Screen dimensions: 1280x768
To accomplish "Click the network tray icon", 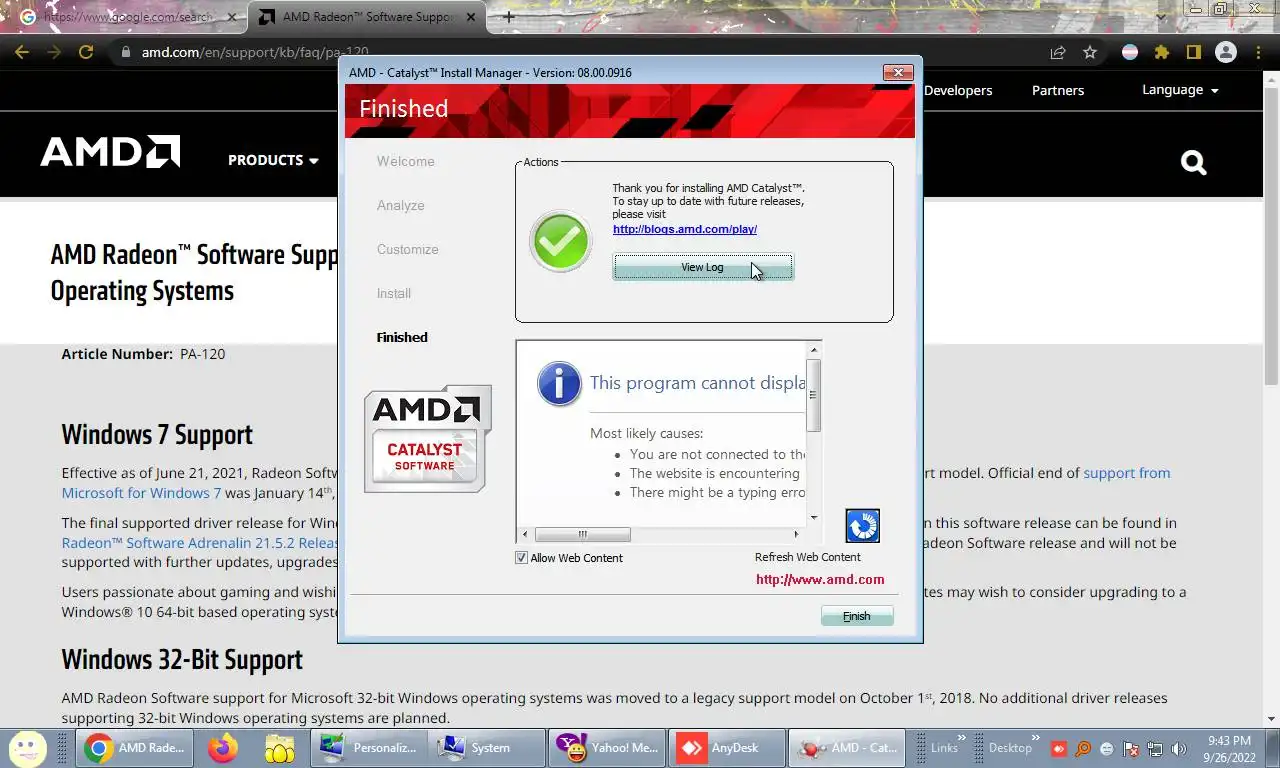I will coord(1155,748).
